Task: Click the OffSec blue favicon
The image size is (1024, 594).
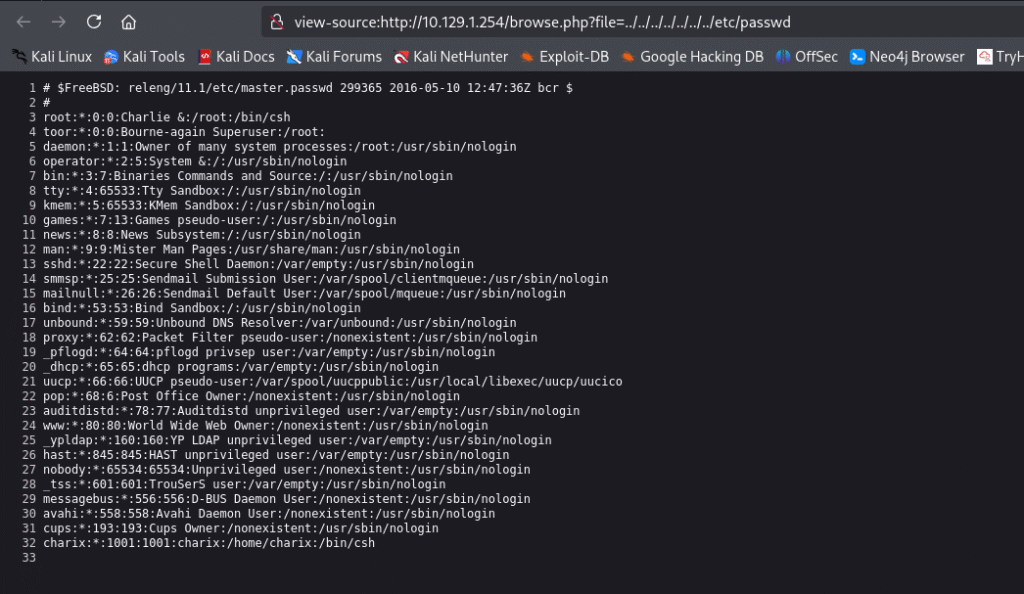Action: tap(782, 57)
